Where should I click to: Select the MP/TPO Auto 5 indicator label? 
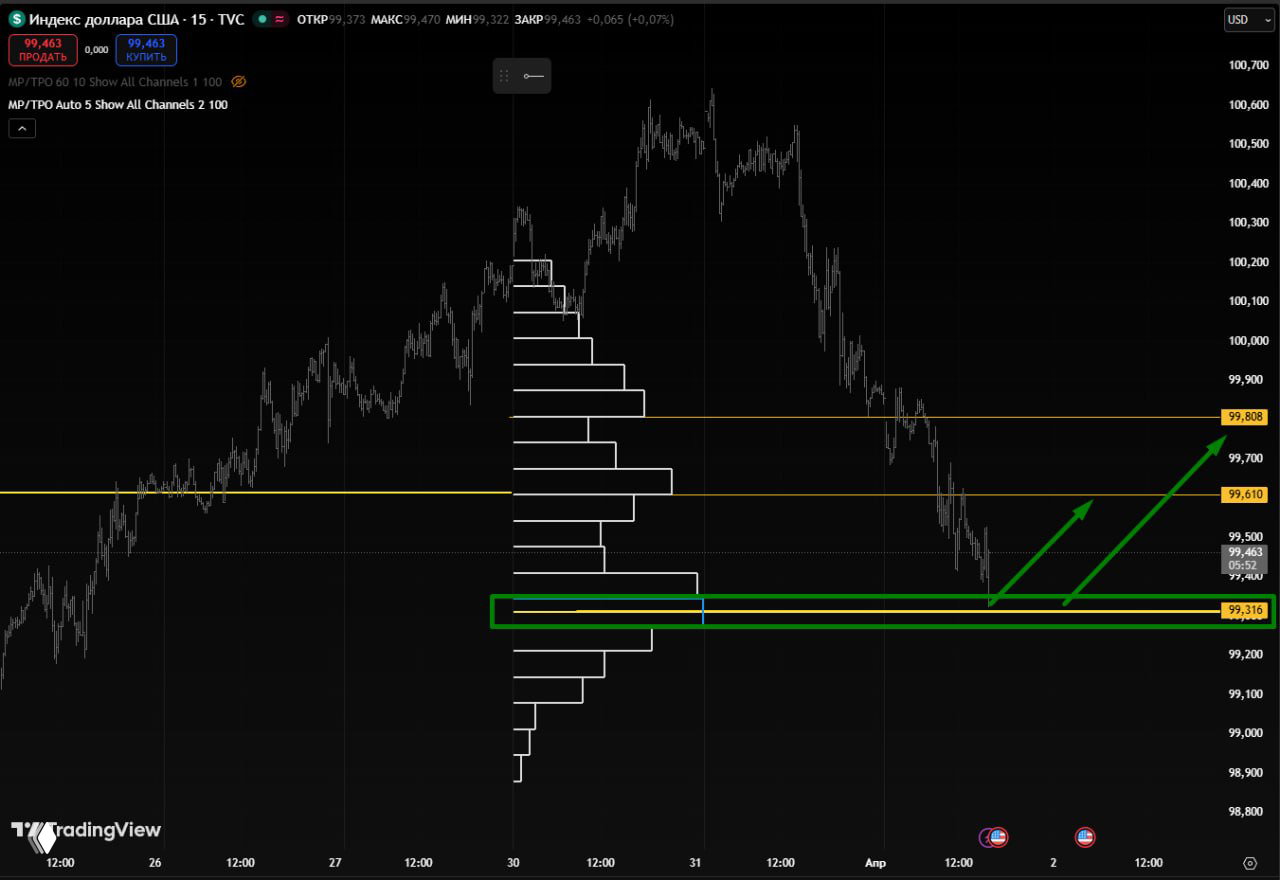click(117, 105)
